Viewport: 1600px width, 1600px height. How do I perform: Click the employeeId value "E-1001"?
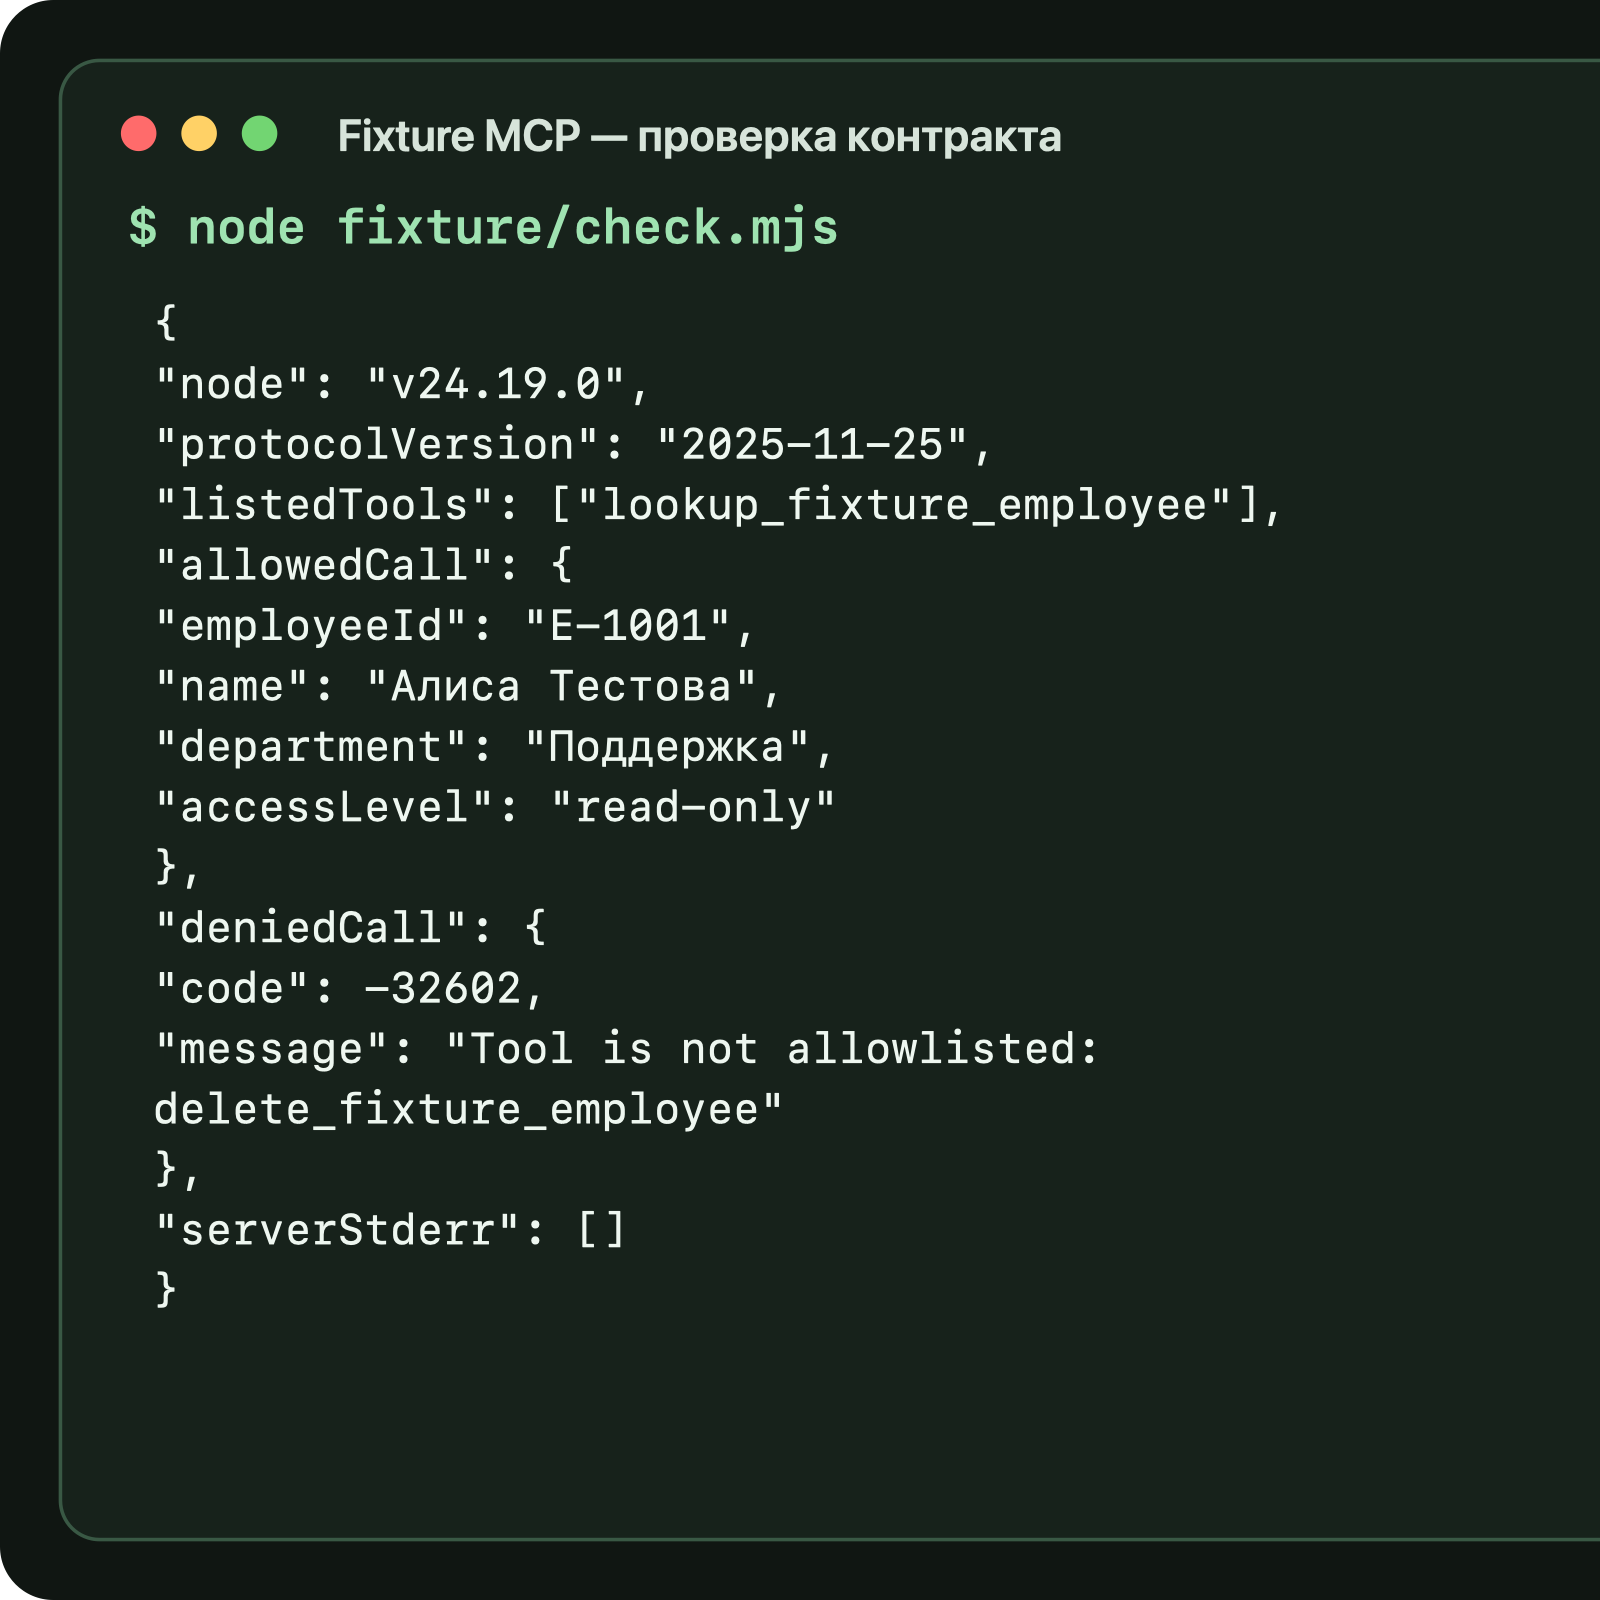pyautogui.click(x=628, y=626)
